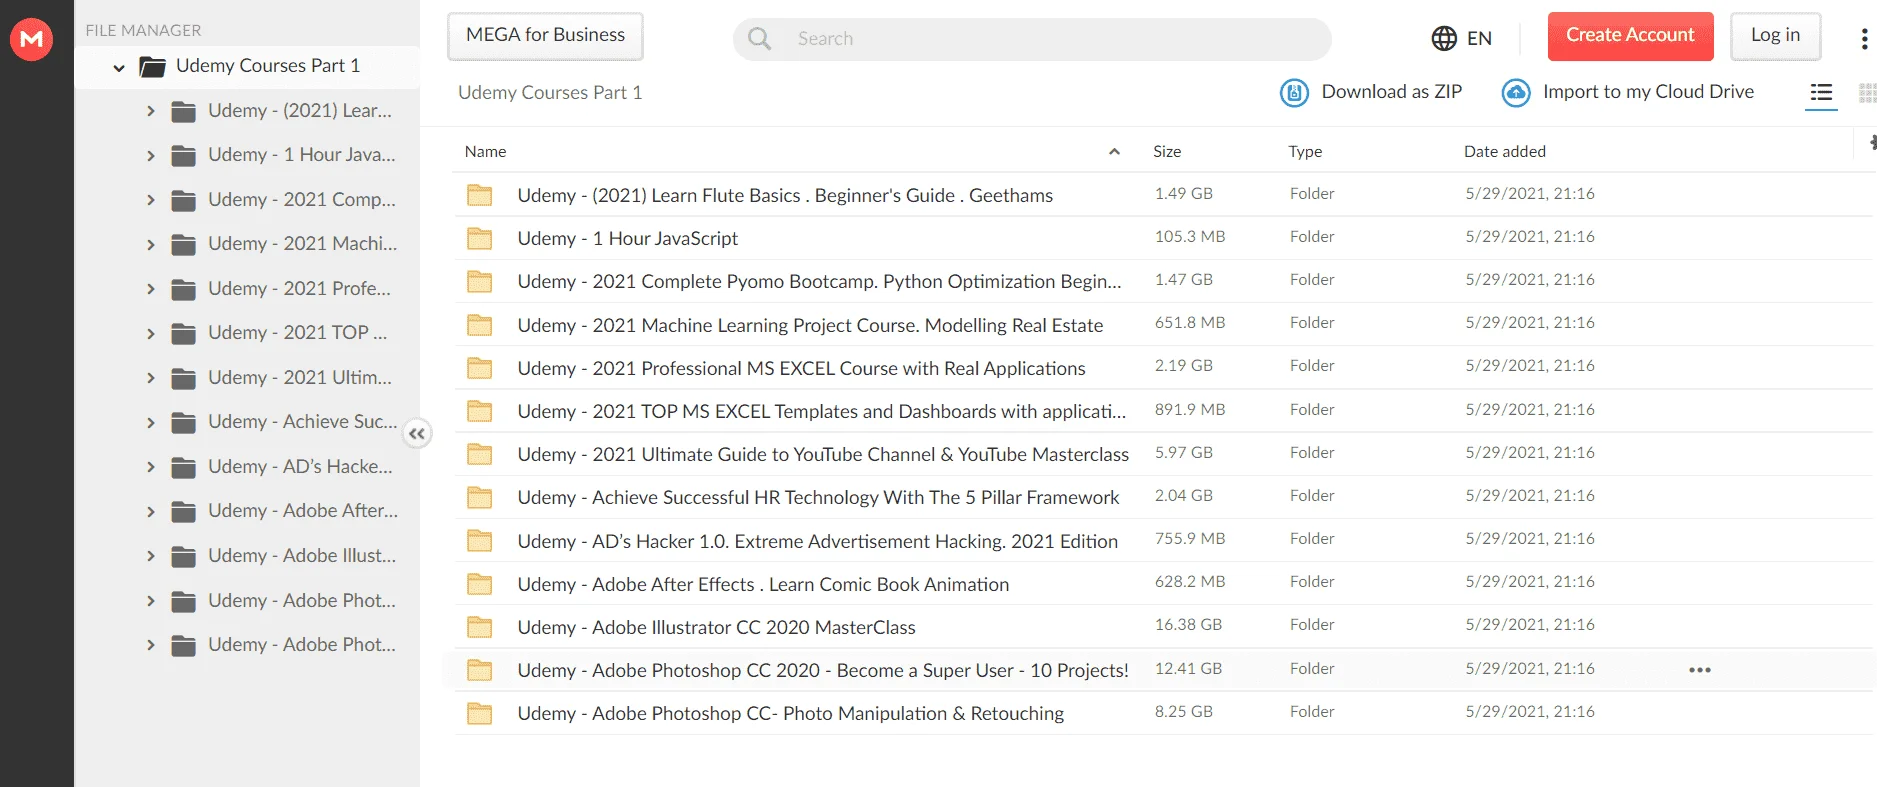Click the 16.38 GB size value
The image size is (1877, 787).
1188,625
